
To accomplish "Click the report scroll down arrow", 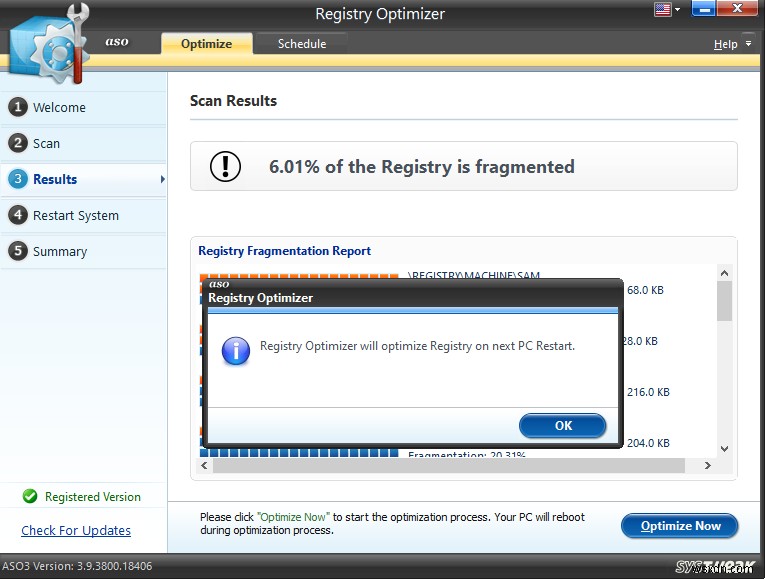I will [x=725, y=449].
